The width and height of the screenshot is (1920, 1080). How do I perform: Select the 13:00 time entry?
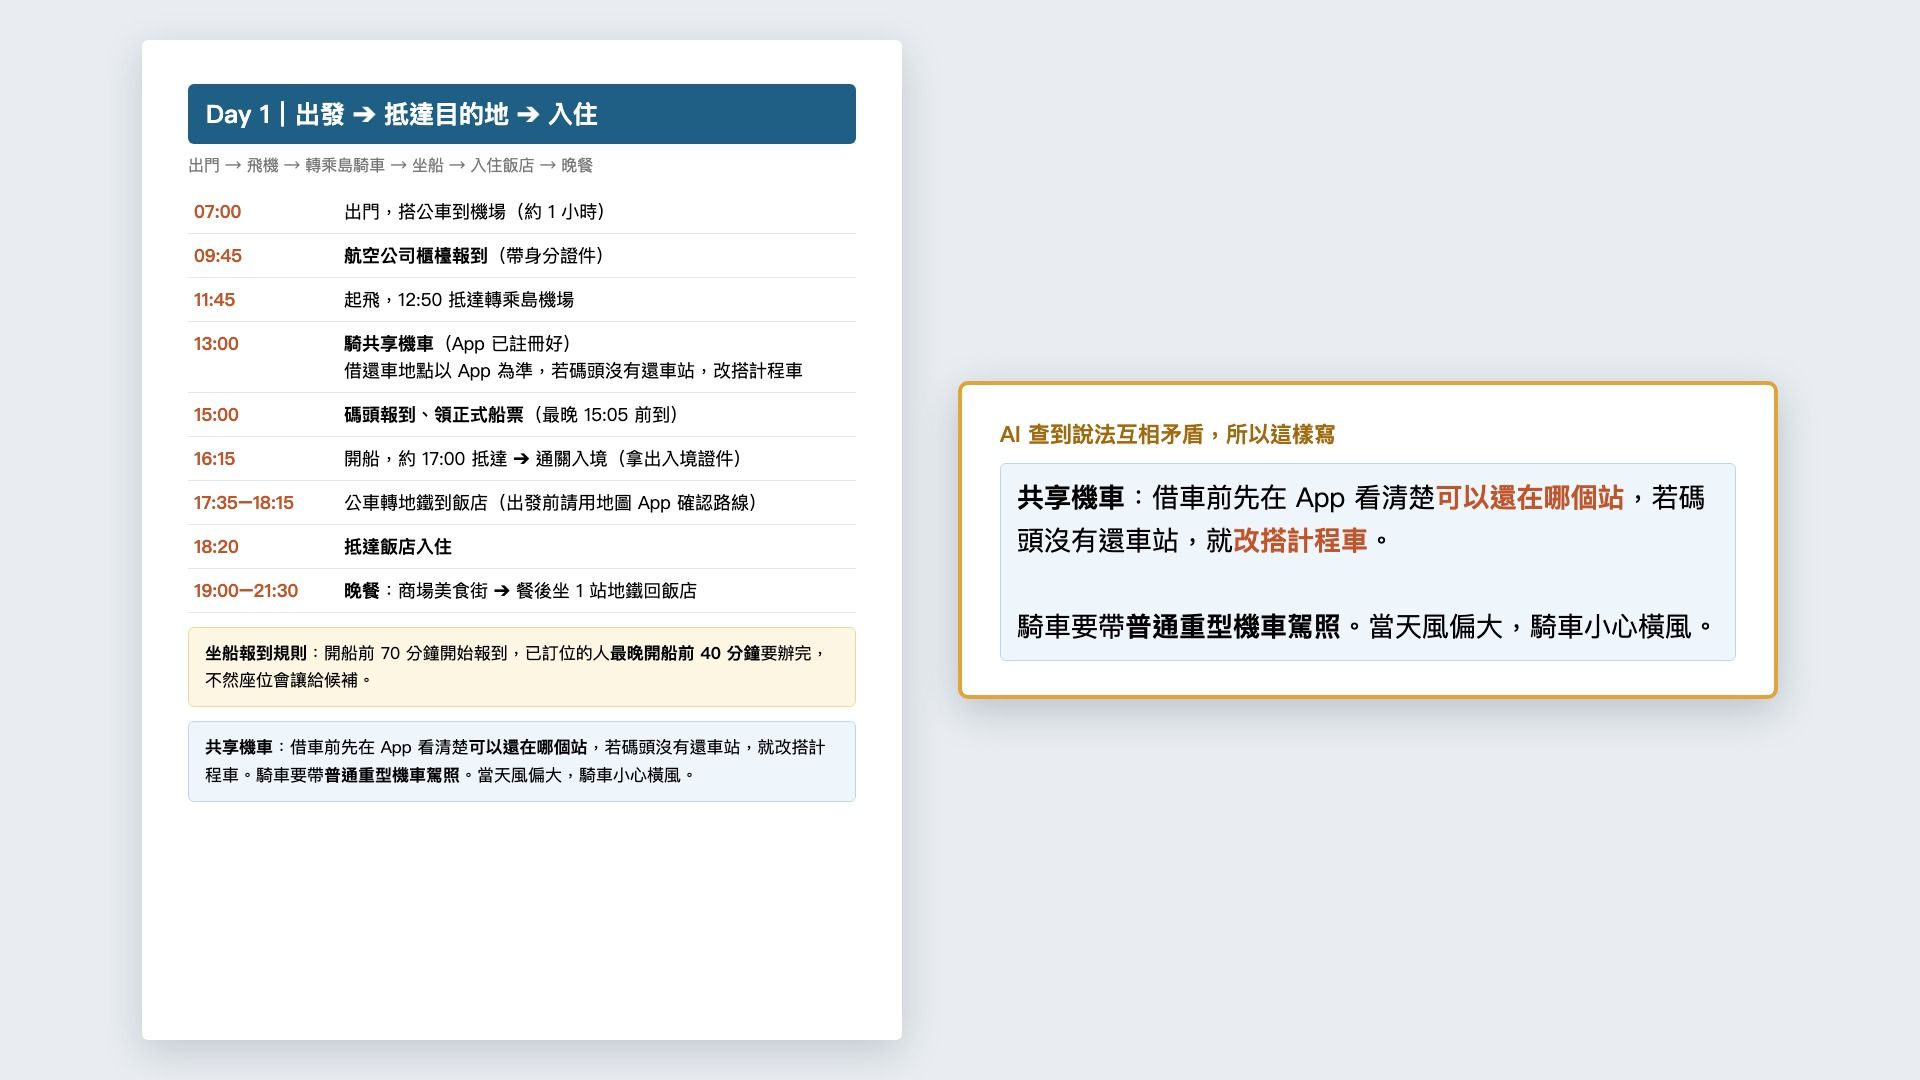pyautogui.click(x=216, y=344)
